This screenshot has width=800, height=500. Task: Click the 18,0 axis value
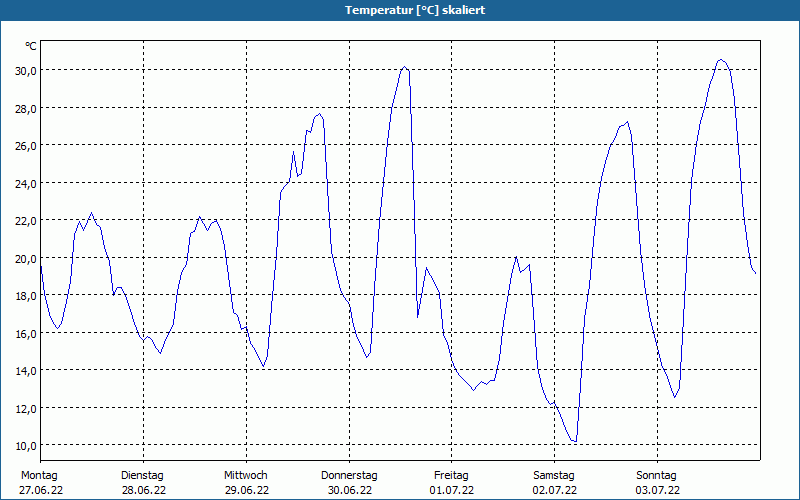(x=26, y=295)
